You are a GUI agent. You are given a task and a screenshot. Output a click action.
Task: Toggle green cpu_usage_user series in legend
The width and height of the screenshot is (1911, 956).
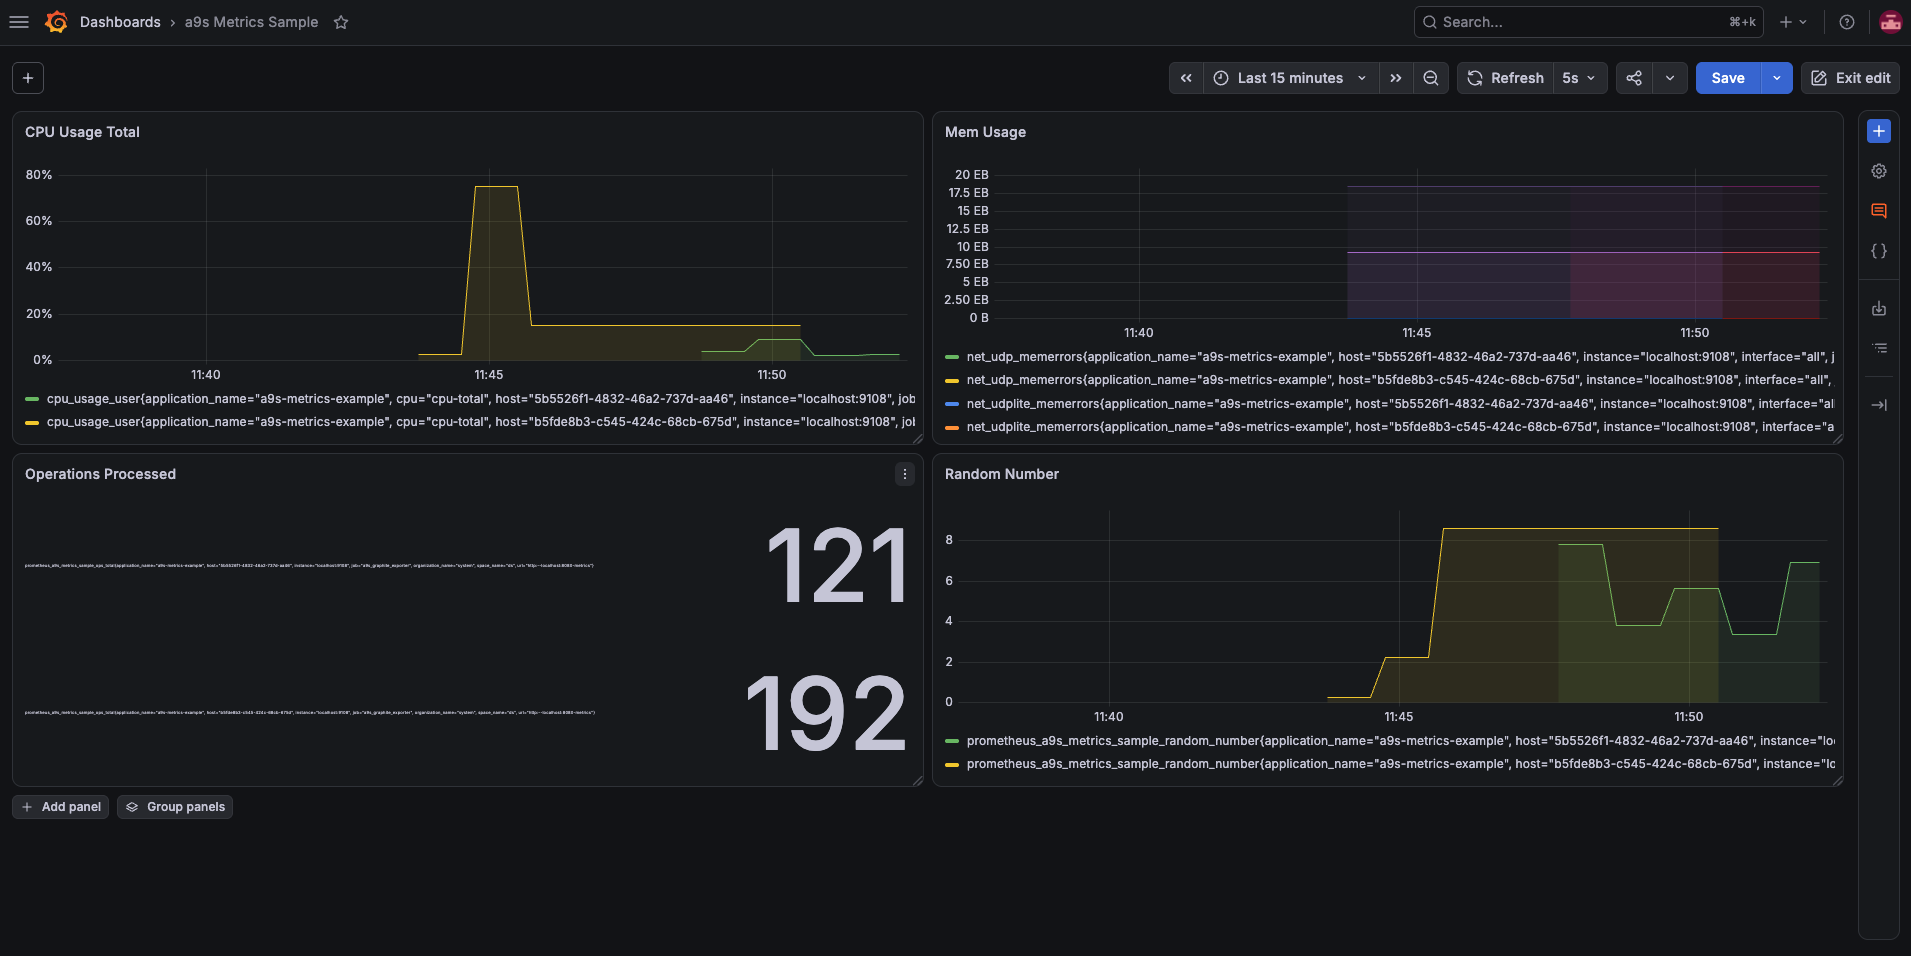(470, 399)
